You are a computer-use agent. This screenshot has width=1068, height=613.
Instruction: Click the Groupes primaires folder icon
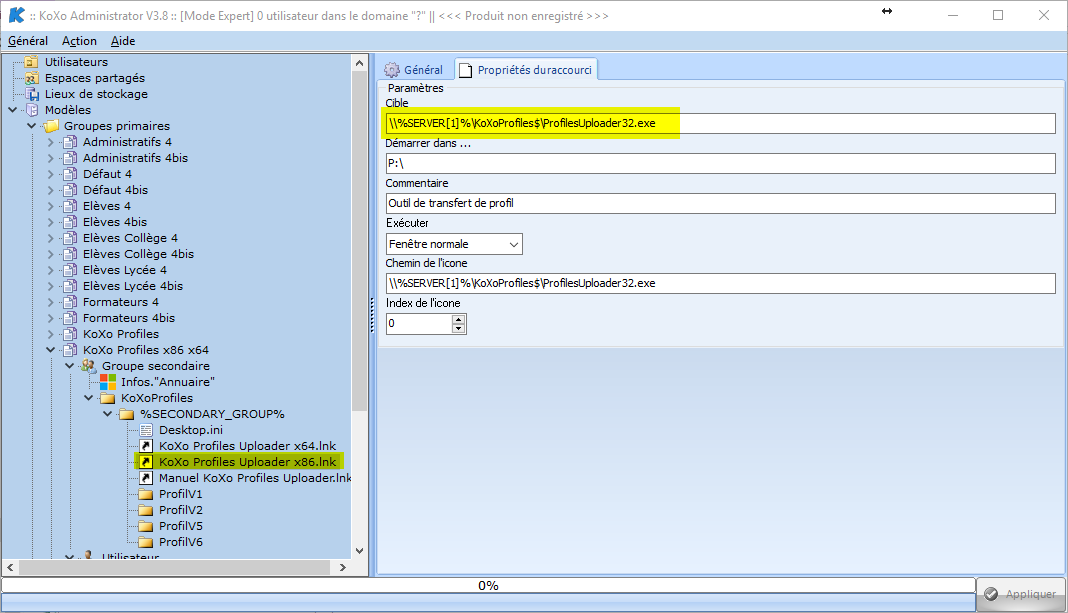[50, 126]
